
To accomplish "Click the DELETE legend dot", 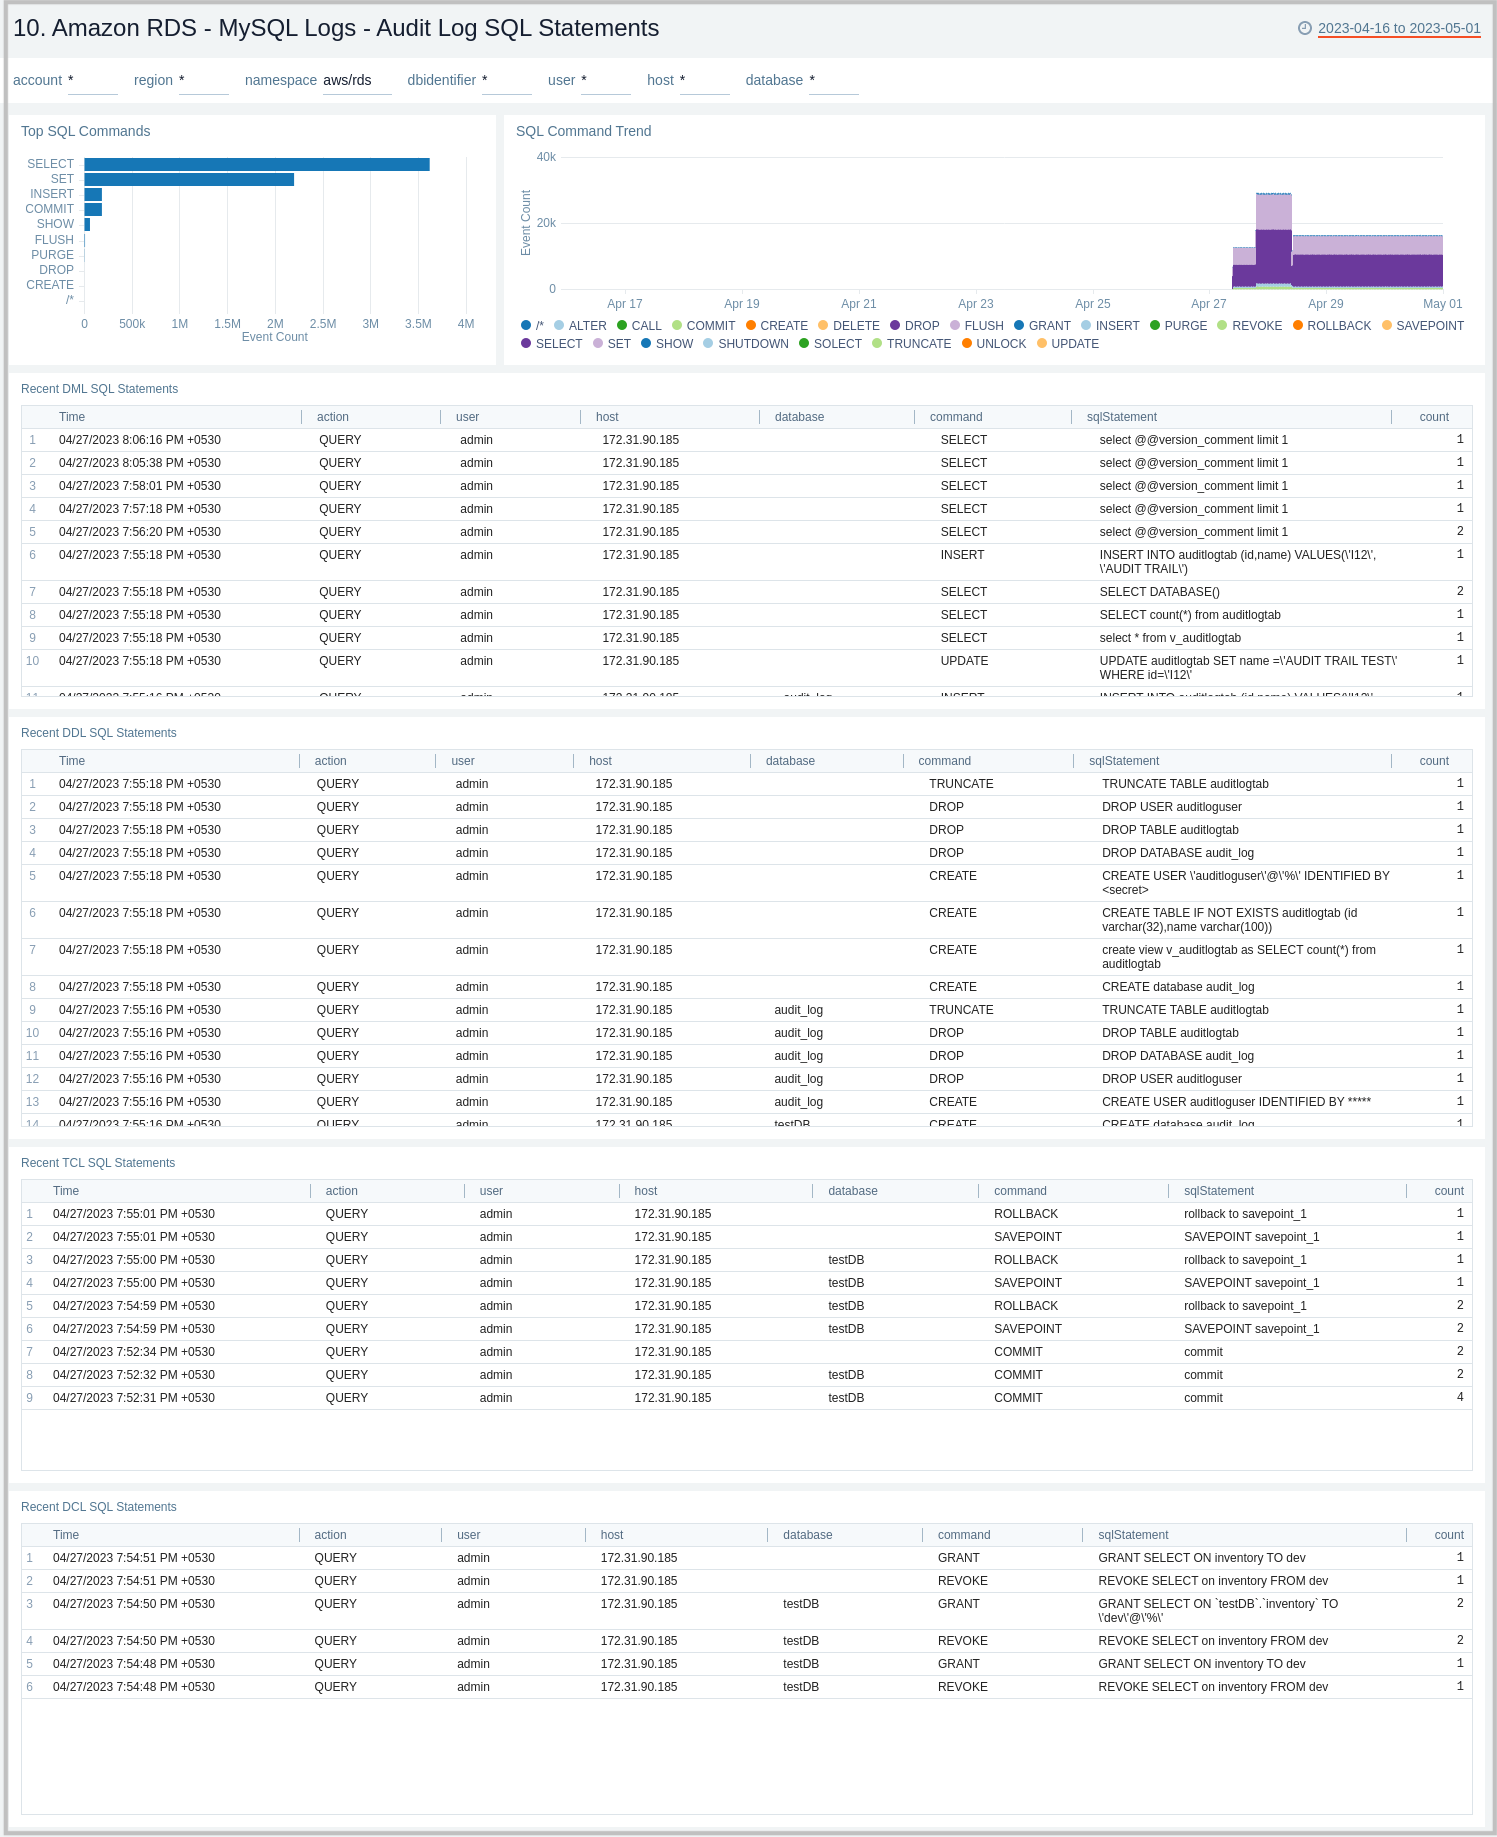I will pyautogui.click(x=823, y=326).
